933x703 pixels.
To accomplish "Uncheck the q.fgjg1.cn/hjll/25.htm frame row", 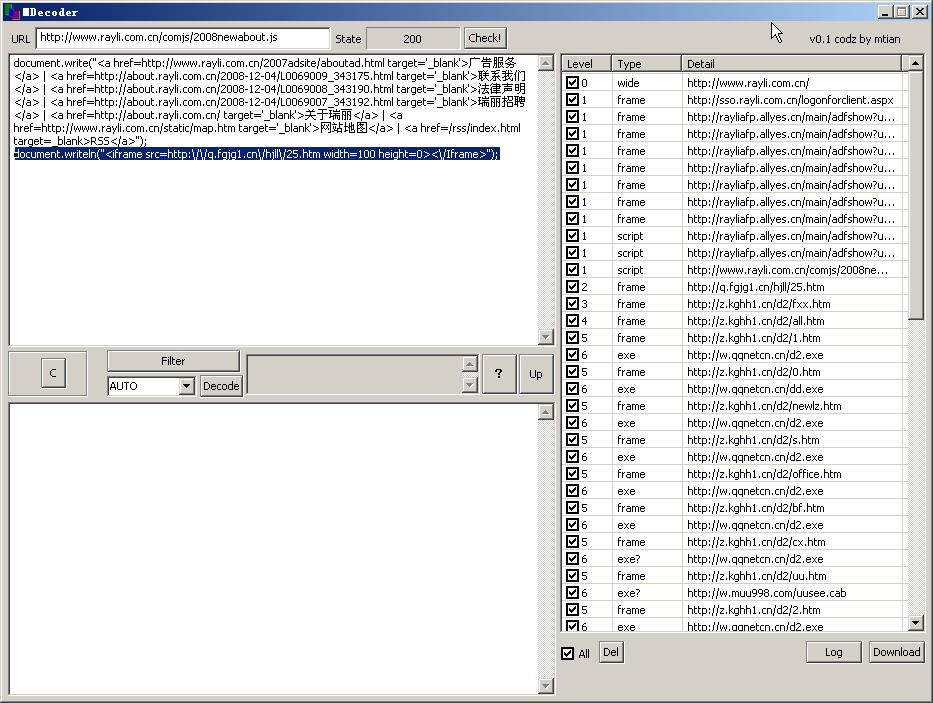I will coord(572,287).
